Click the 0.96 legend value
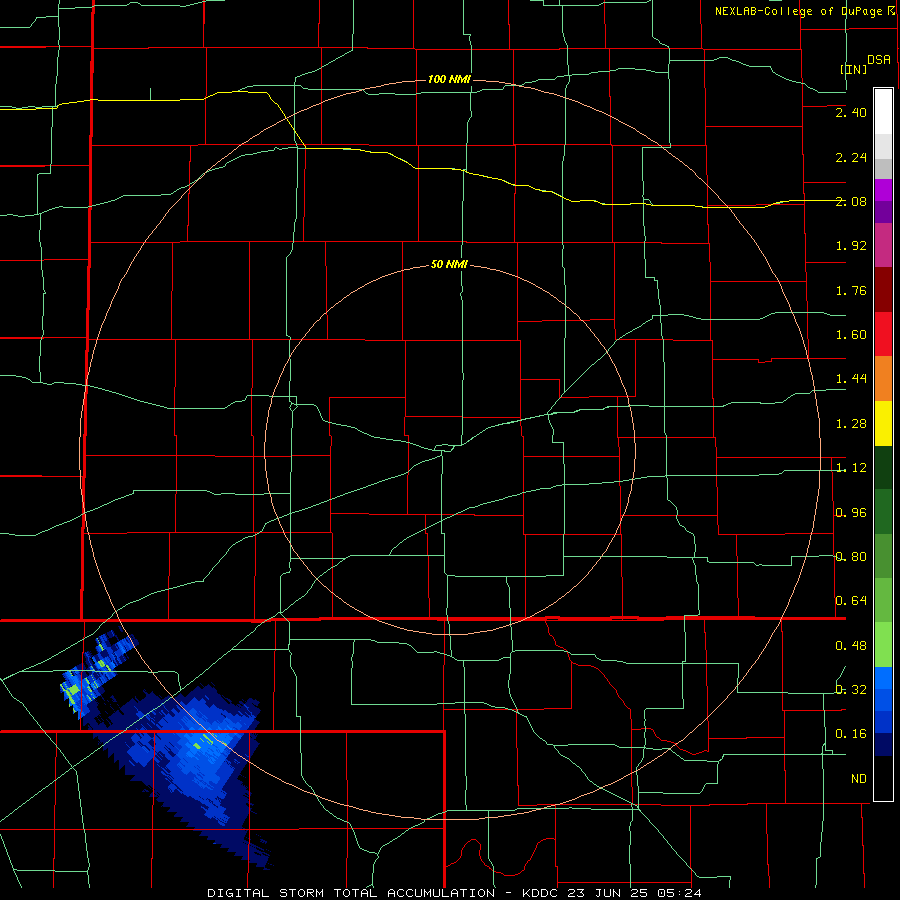This screenshot has width=900, height=900. (x=851, y=513)
